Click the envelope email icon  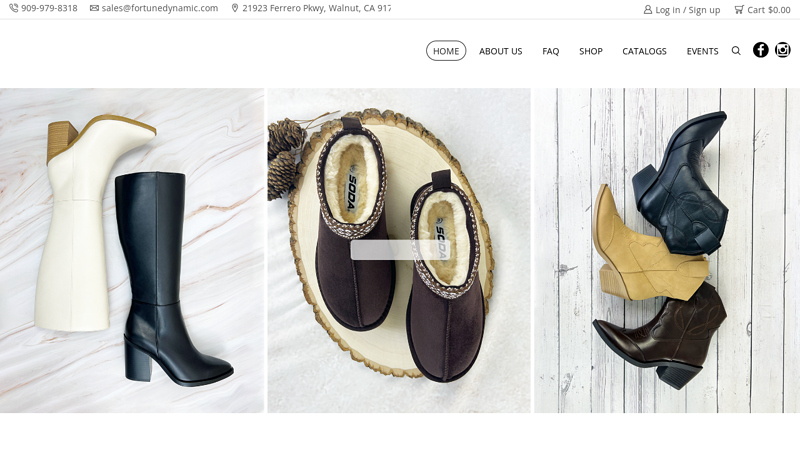[94, 8]
